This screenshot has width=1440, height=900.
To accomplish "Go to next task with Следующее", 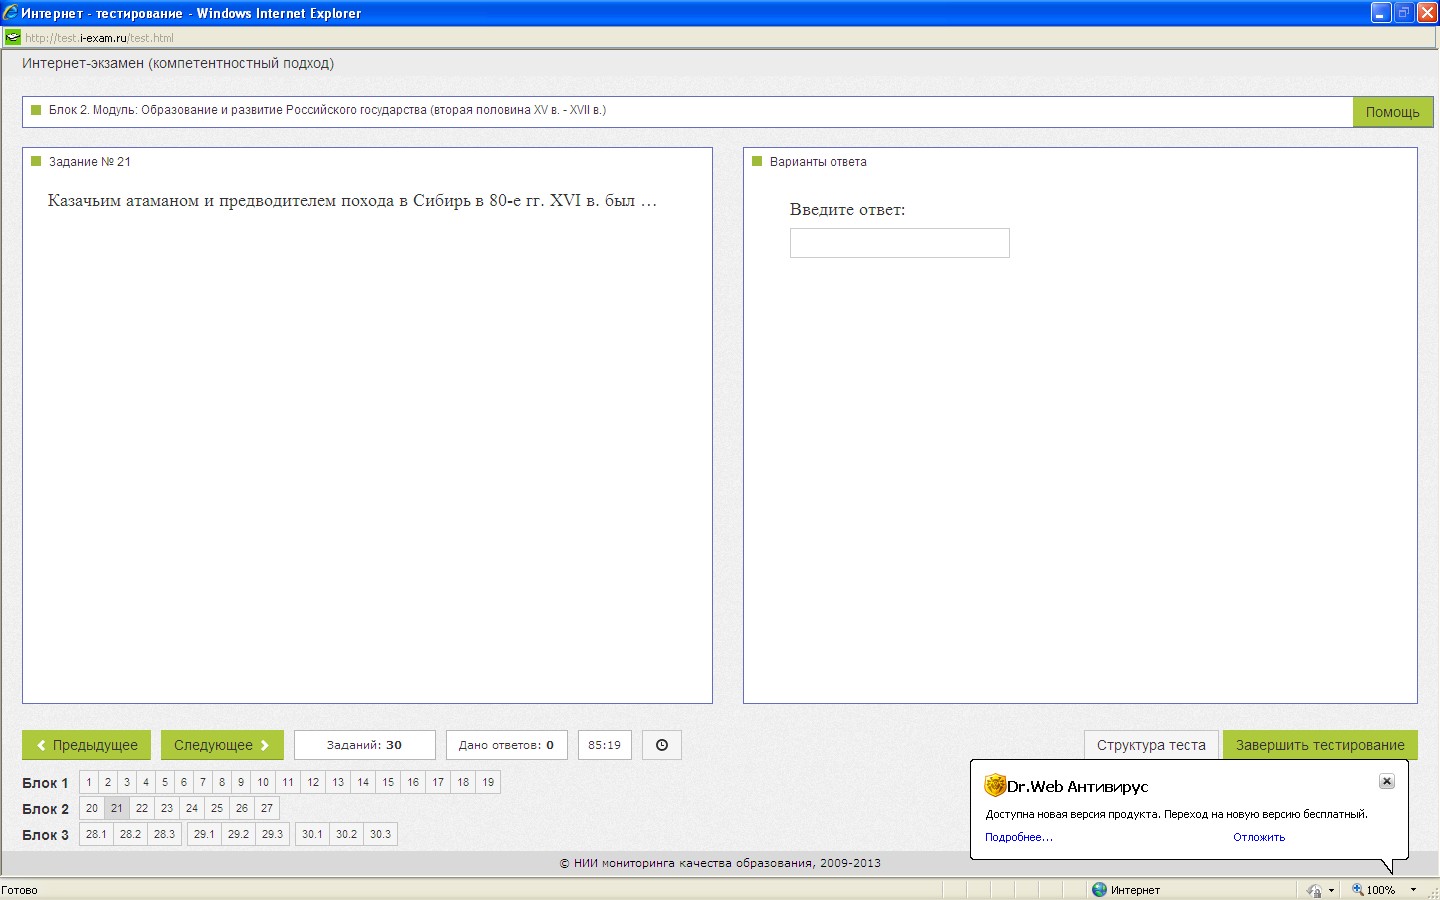I will [x=222, y=745].
